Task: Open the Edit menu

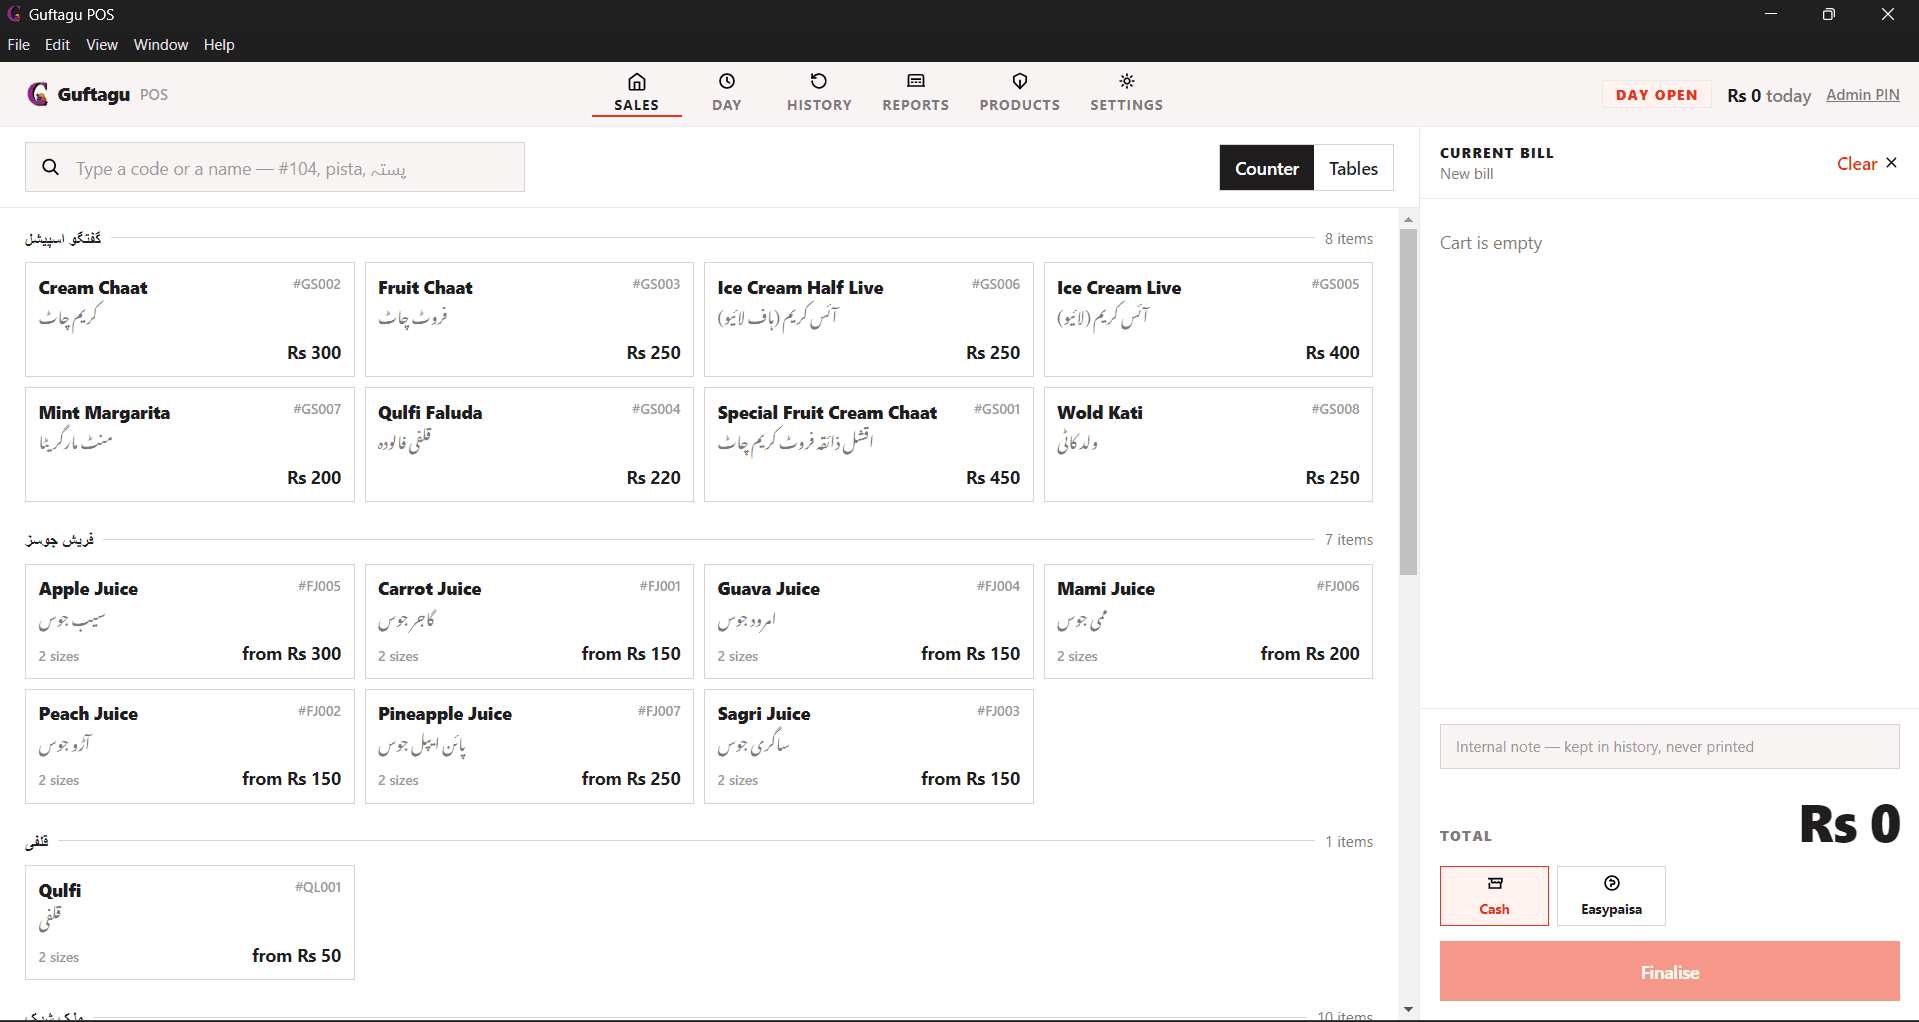Action: point(58,45)
